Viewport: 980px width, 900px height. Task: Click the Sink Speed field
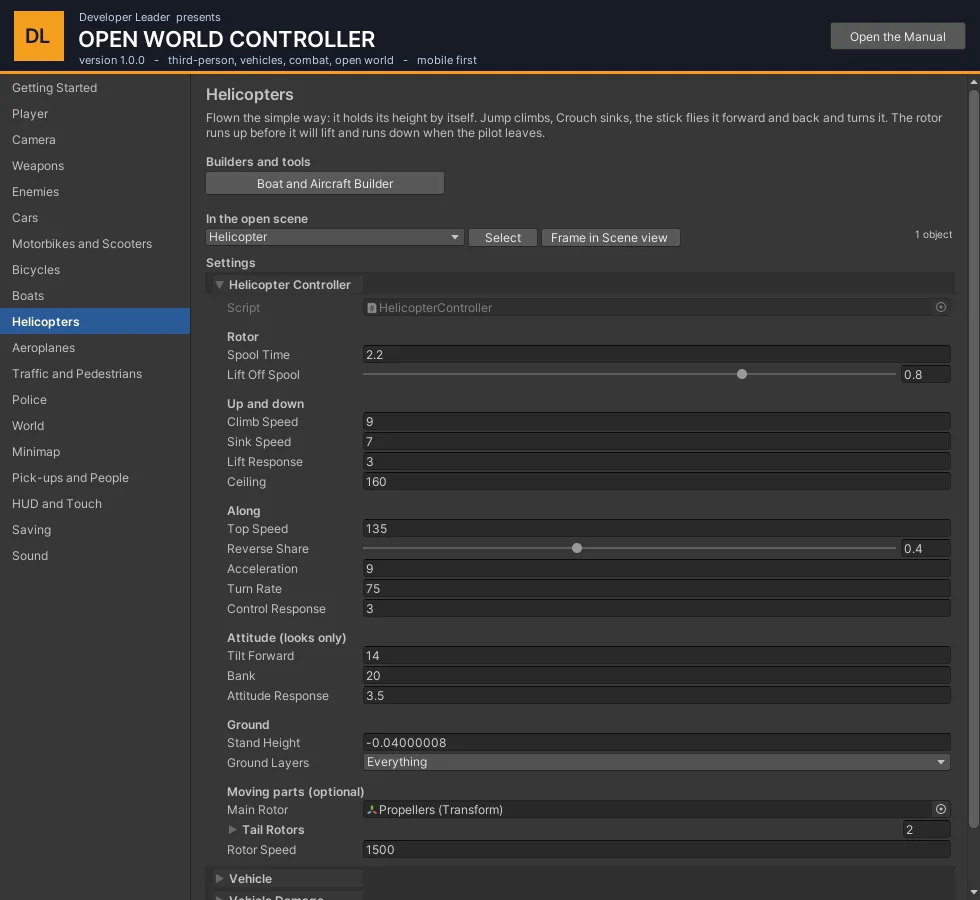656,441
